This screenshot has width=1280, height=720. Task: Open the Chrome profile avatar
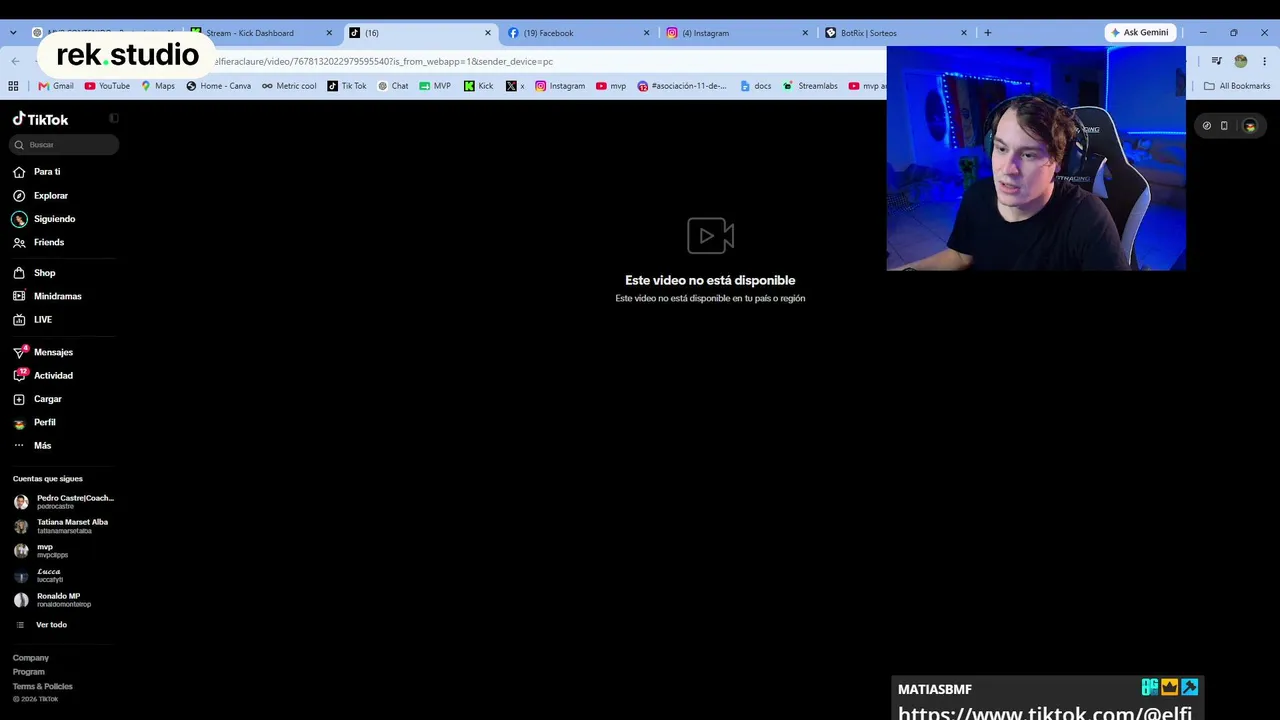click(x=1241, y=62)
